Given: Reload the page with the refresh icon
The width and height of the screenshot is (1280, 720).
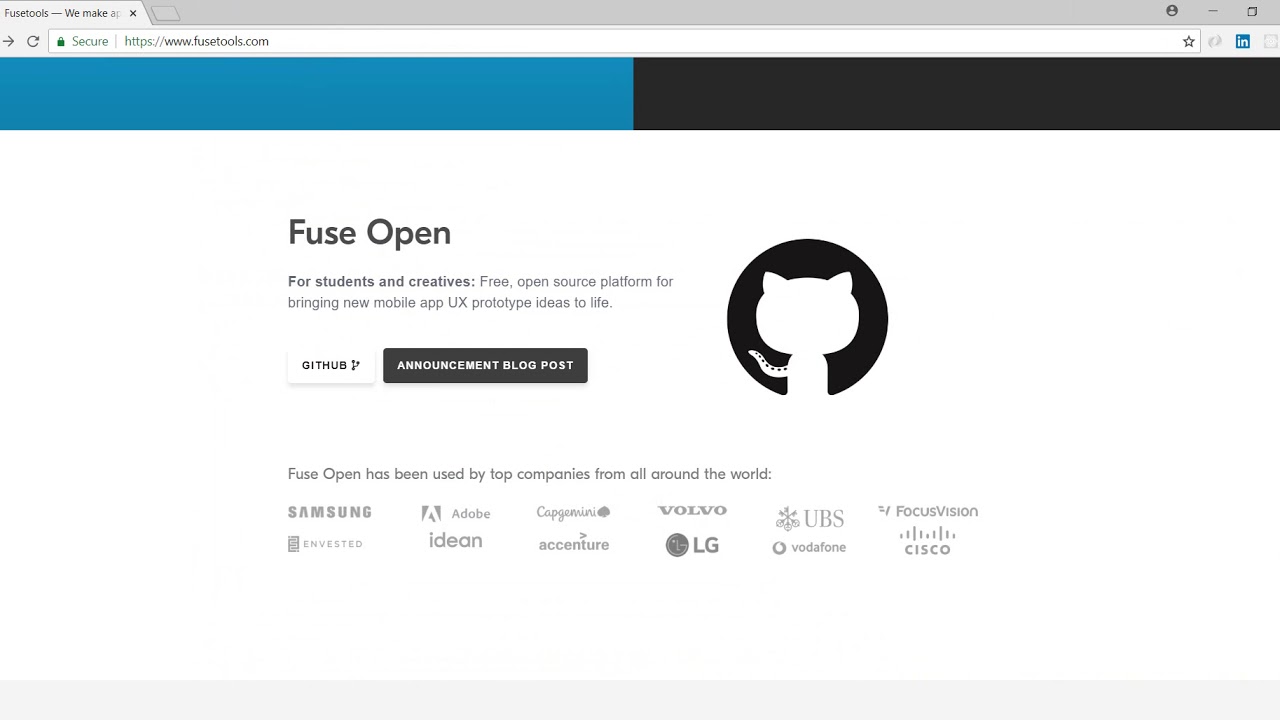Looking at the screenshot, I should click(33, 41).
